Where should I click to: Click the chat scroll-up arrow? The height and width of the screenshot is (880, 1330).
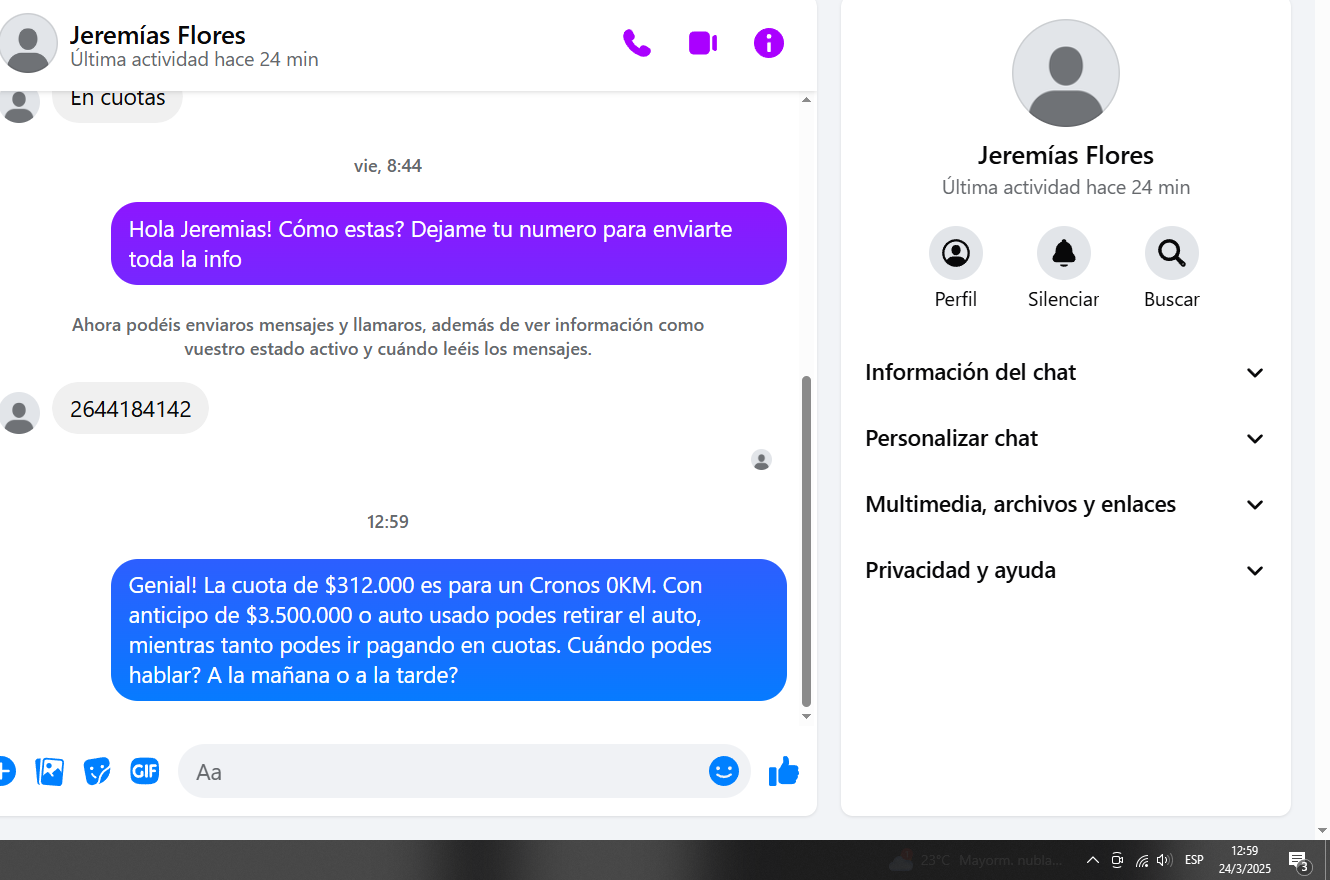pyautogui.click(x=807, y=100)
